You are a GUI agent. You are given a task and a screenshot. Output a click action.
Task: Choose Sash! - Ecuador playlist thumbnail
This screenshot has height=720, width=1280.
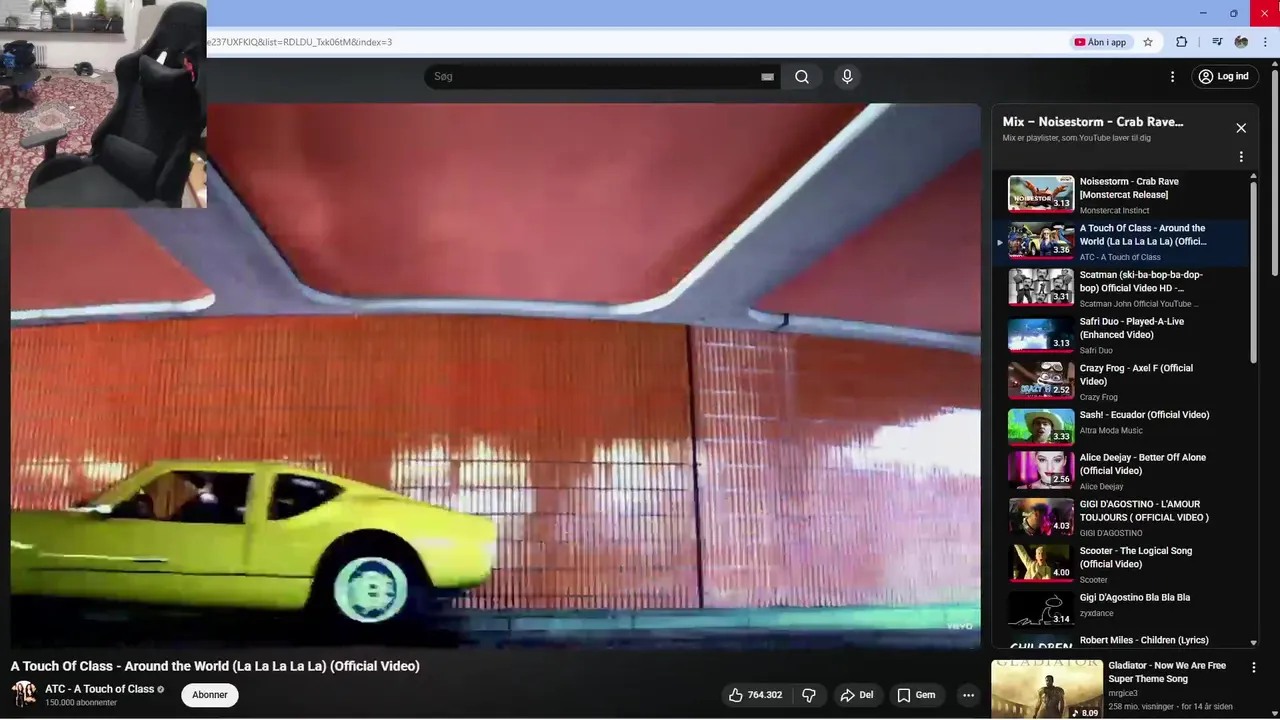coord(1041,427)
